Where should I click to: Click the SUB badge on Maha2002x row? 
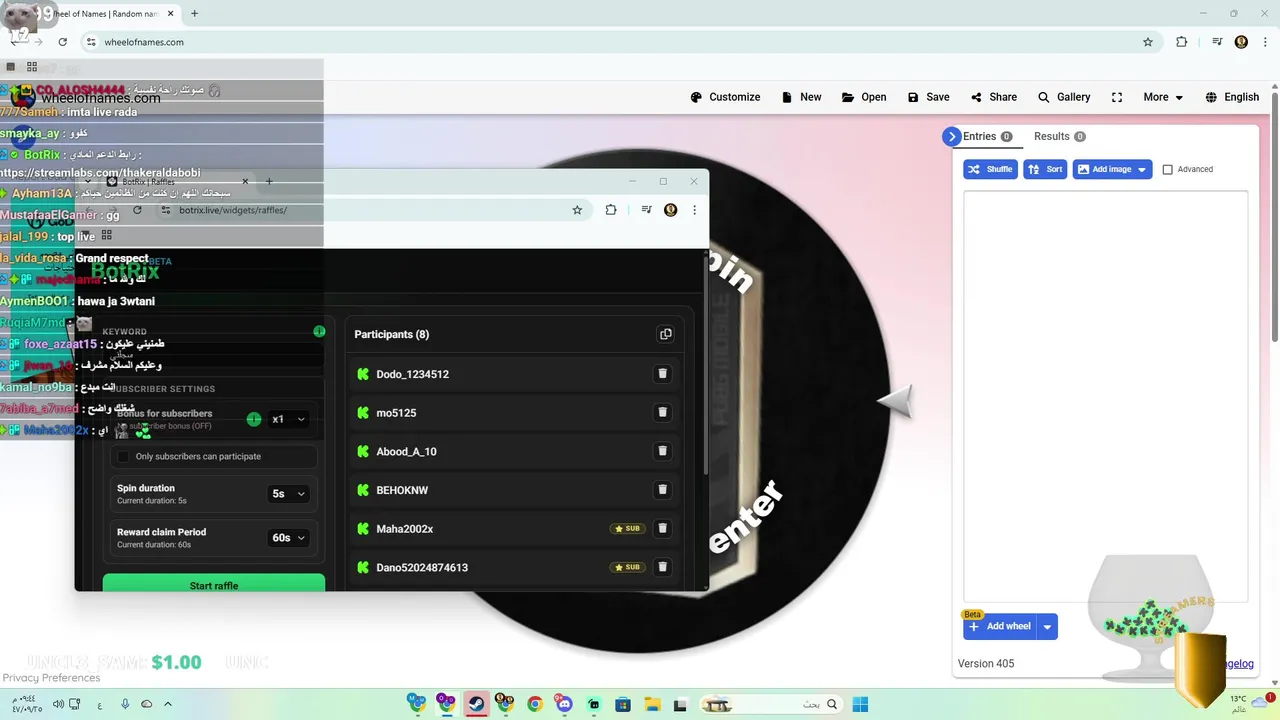(628, 528)
